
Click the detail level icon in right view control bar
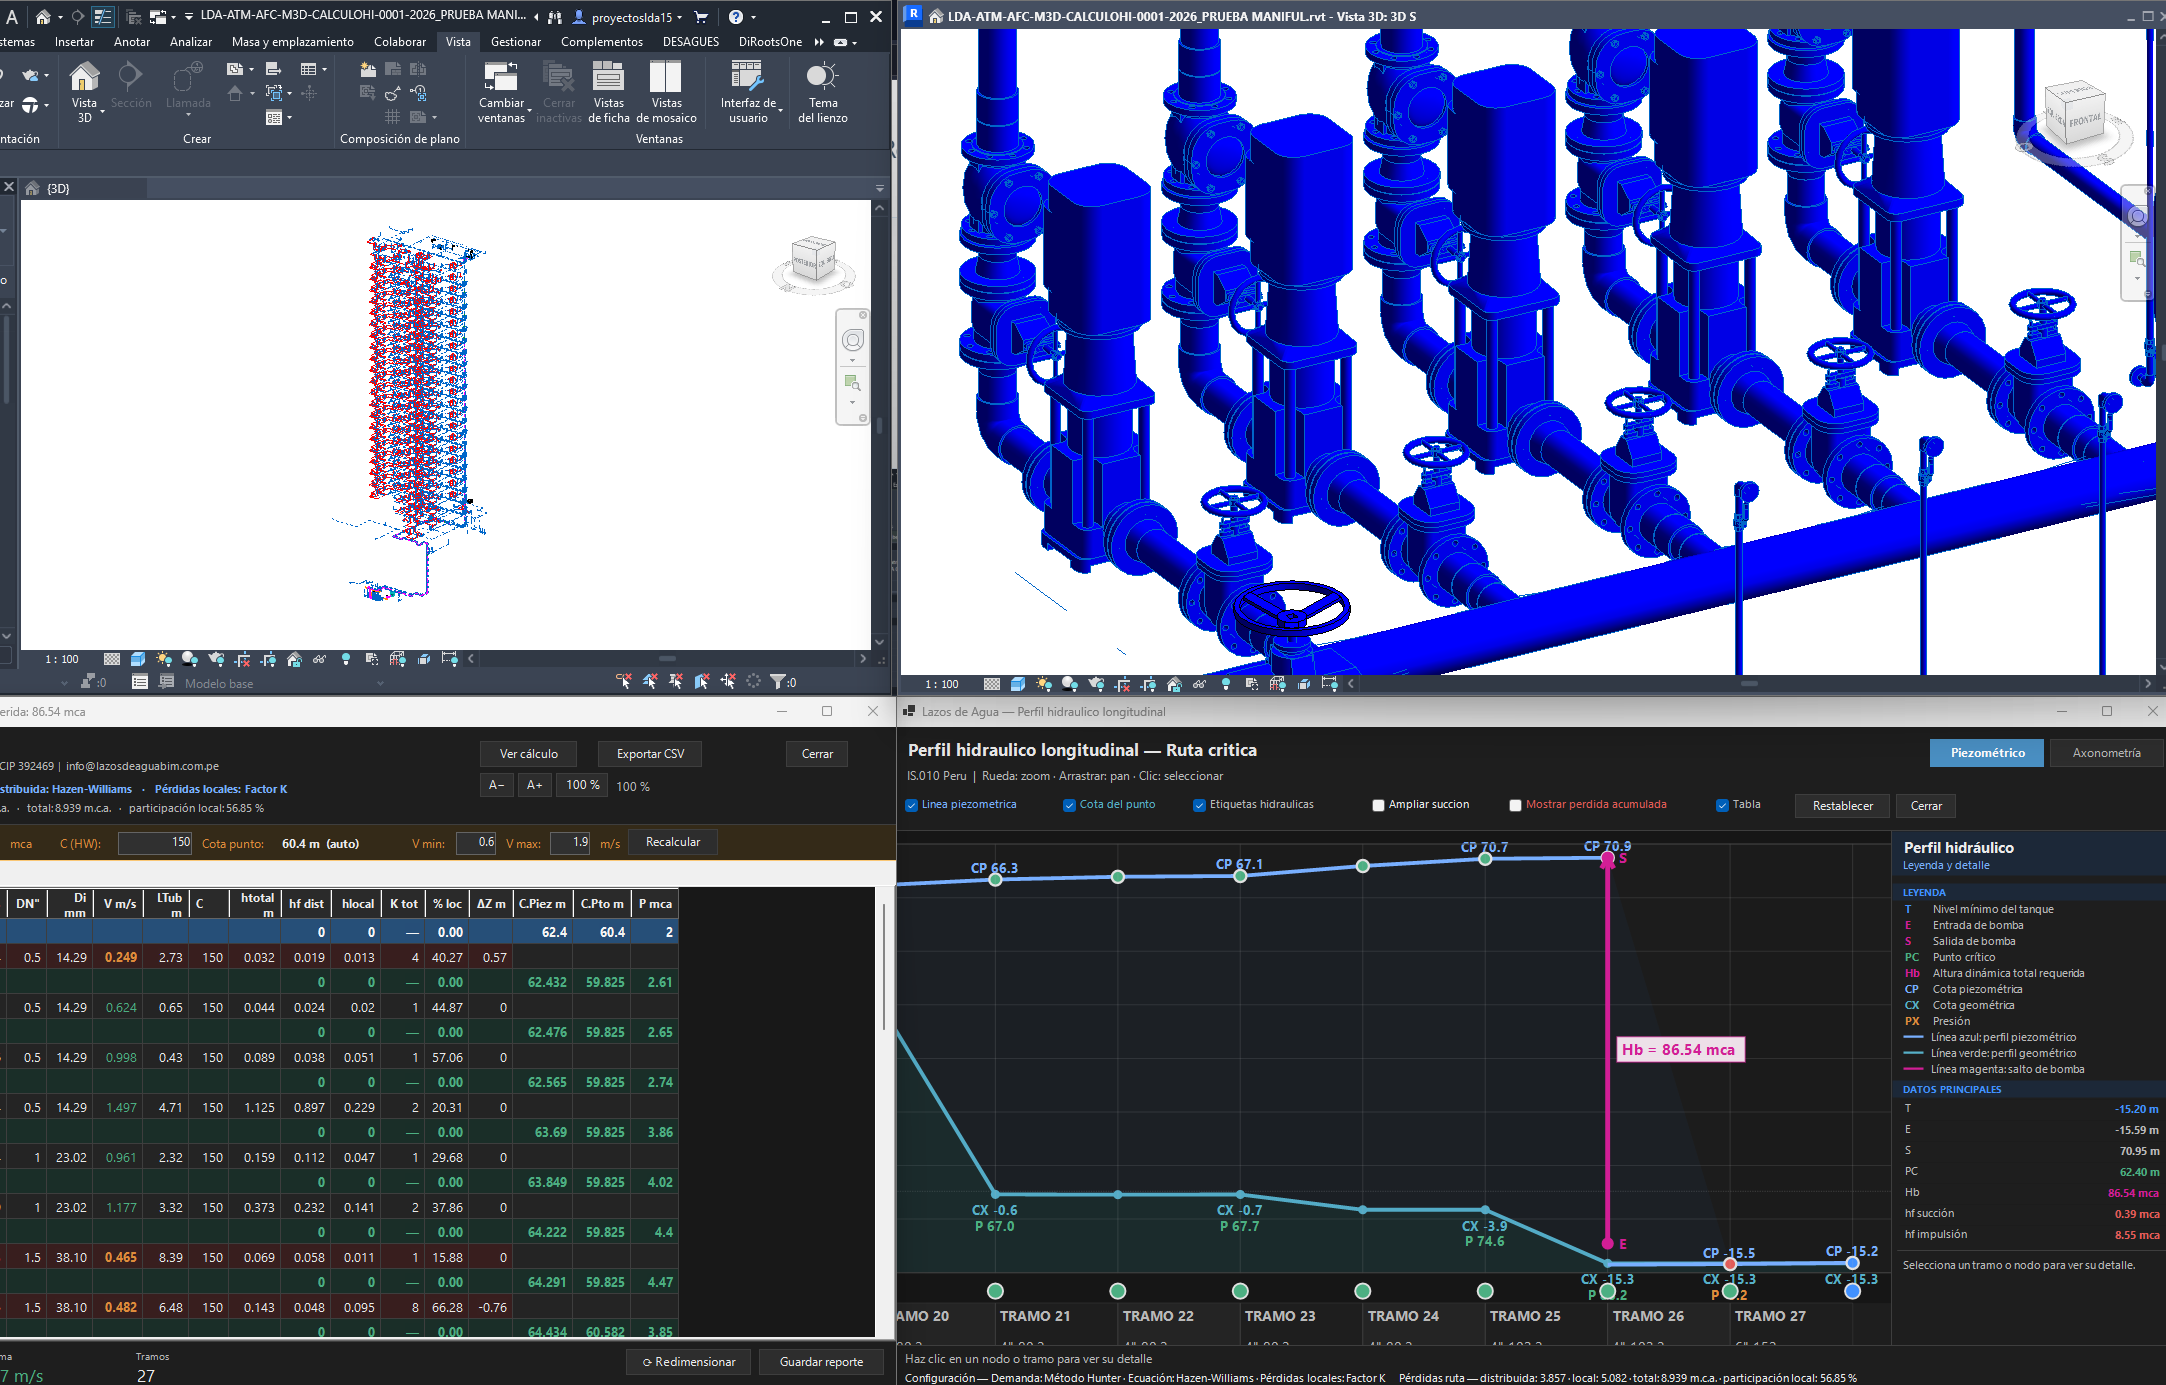992,684
